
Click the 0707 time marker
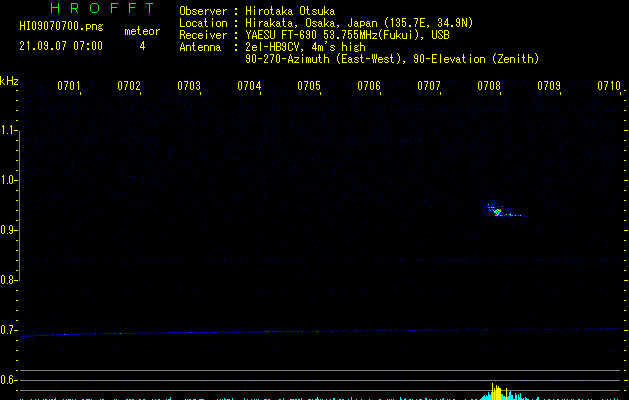(x=428, y=86)
